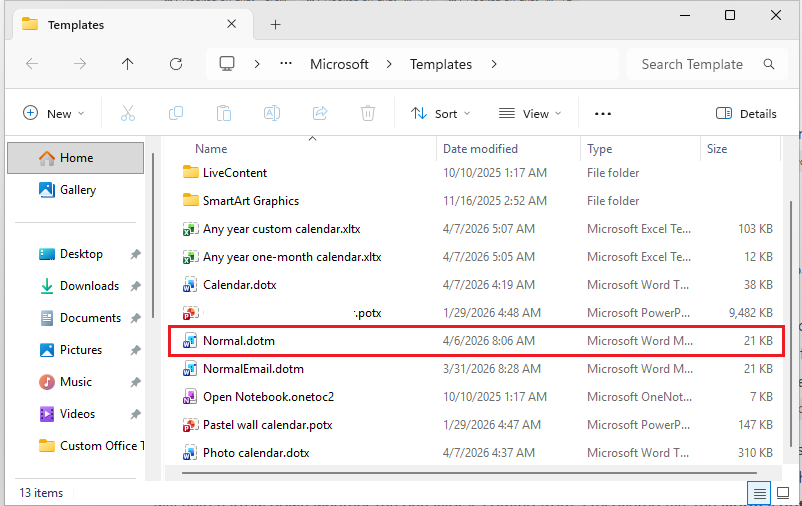Open Gallery in navigation pane
The width and height of the screenshot is (802, 506).
(76, 190)
